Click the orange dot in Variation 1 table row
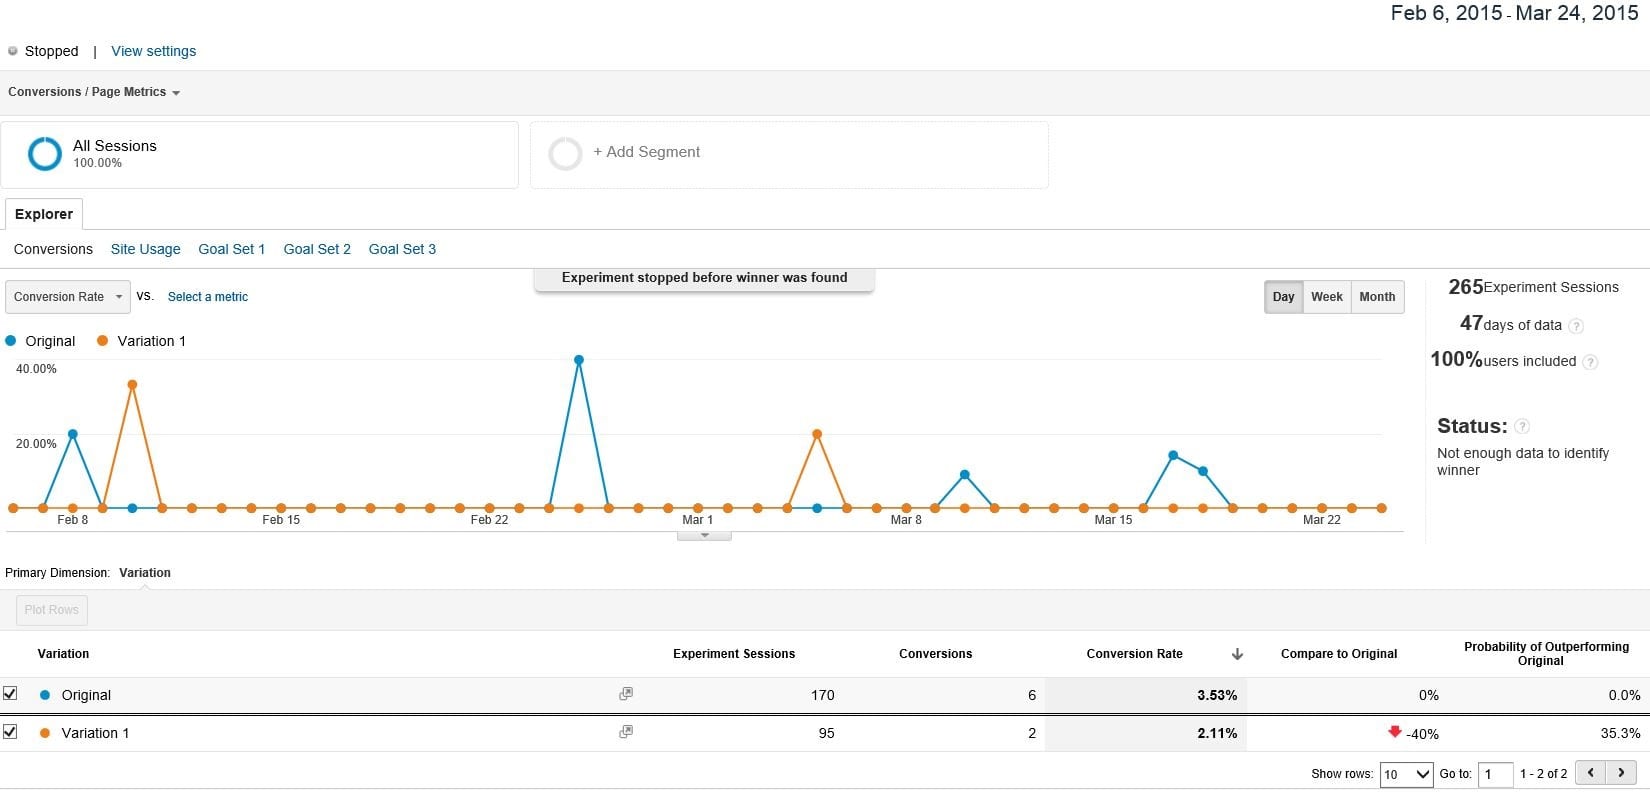Viewport: 1650px width, 798px height. [45, 733]
